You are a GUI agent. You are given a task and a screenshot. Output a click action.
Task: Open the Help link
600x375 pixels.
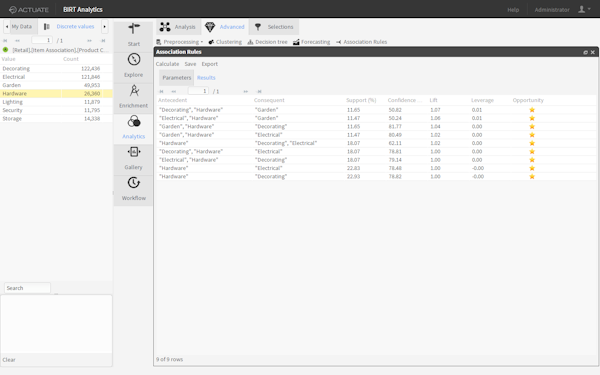[x=513, y=10]
